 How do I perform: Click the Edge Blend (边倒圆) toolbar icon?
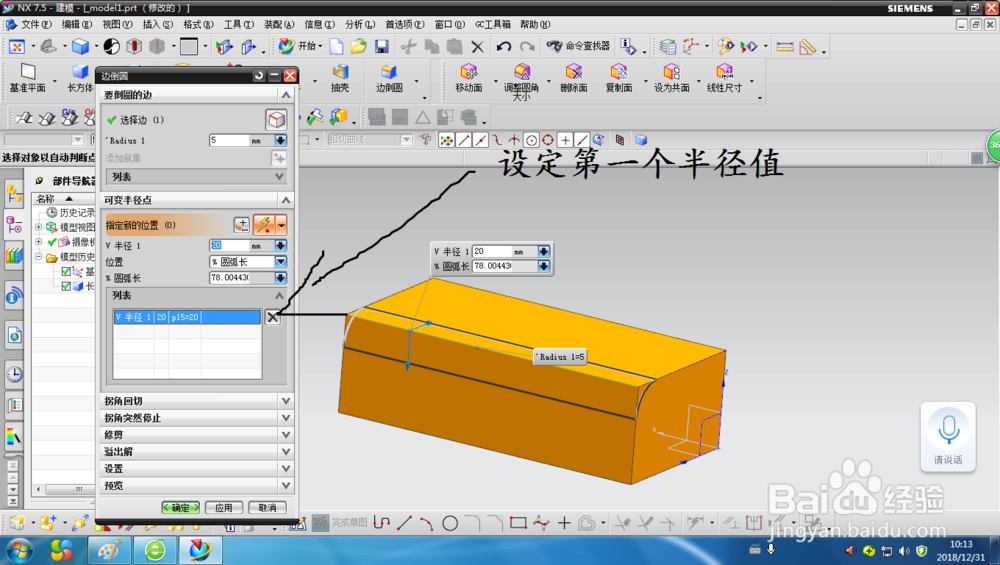tap(389, 78)
